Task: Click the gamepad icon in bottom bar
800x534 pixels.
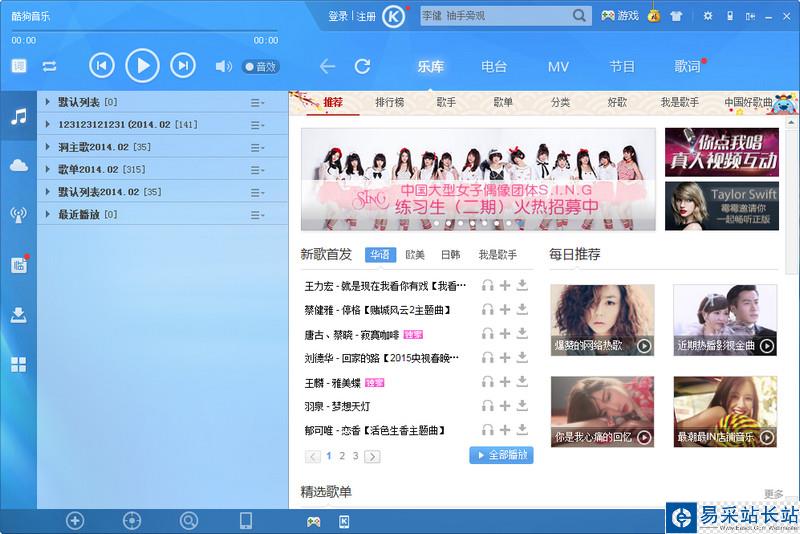Action: [x=313, y=522]
